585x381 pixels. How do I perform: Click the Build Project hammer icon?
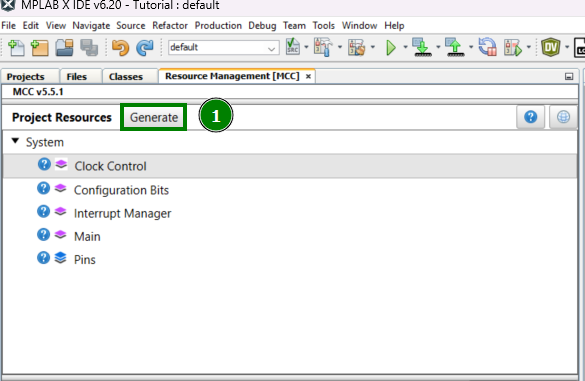(x=323, y=47)
